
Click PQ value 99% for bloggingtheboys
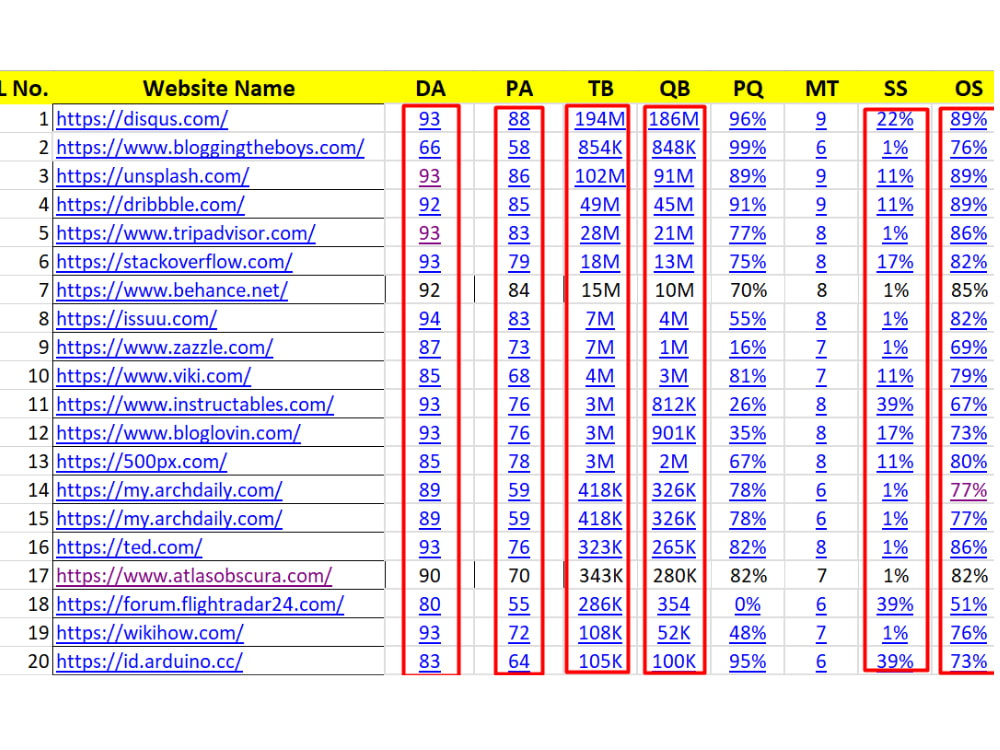coord(747,148)
